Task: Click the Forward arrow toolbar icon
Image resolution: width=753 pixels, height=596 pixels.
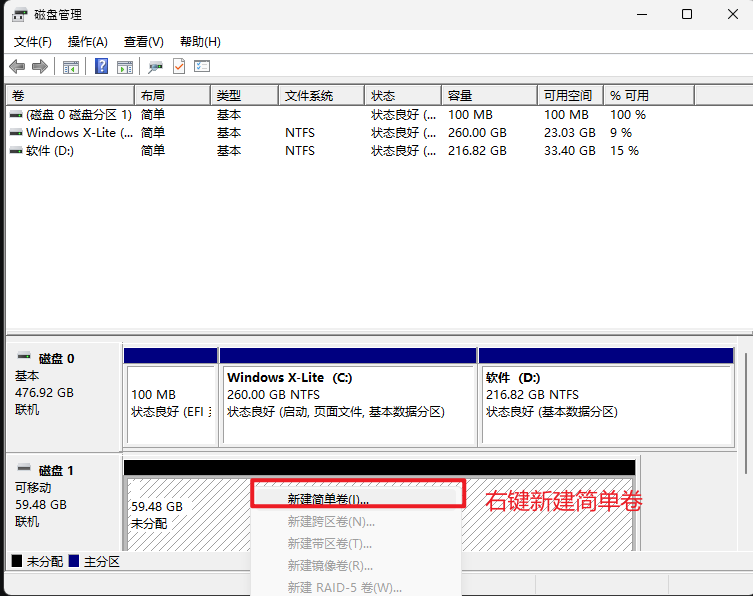Action: (40, 66)
